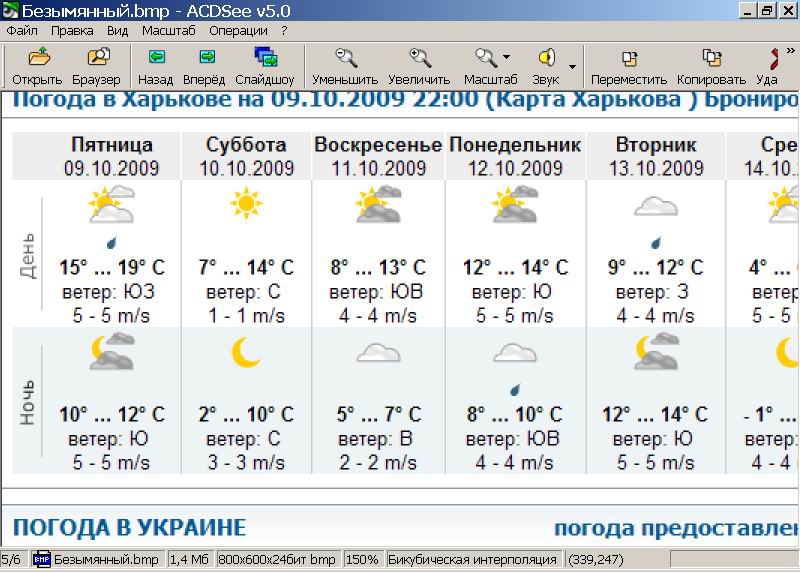This screenshot has width=800, height=572.
Task: Go to next image with Вперёд
Action: [x=205, y=66]
